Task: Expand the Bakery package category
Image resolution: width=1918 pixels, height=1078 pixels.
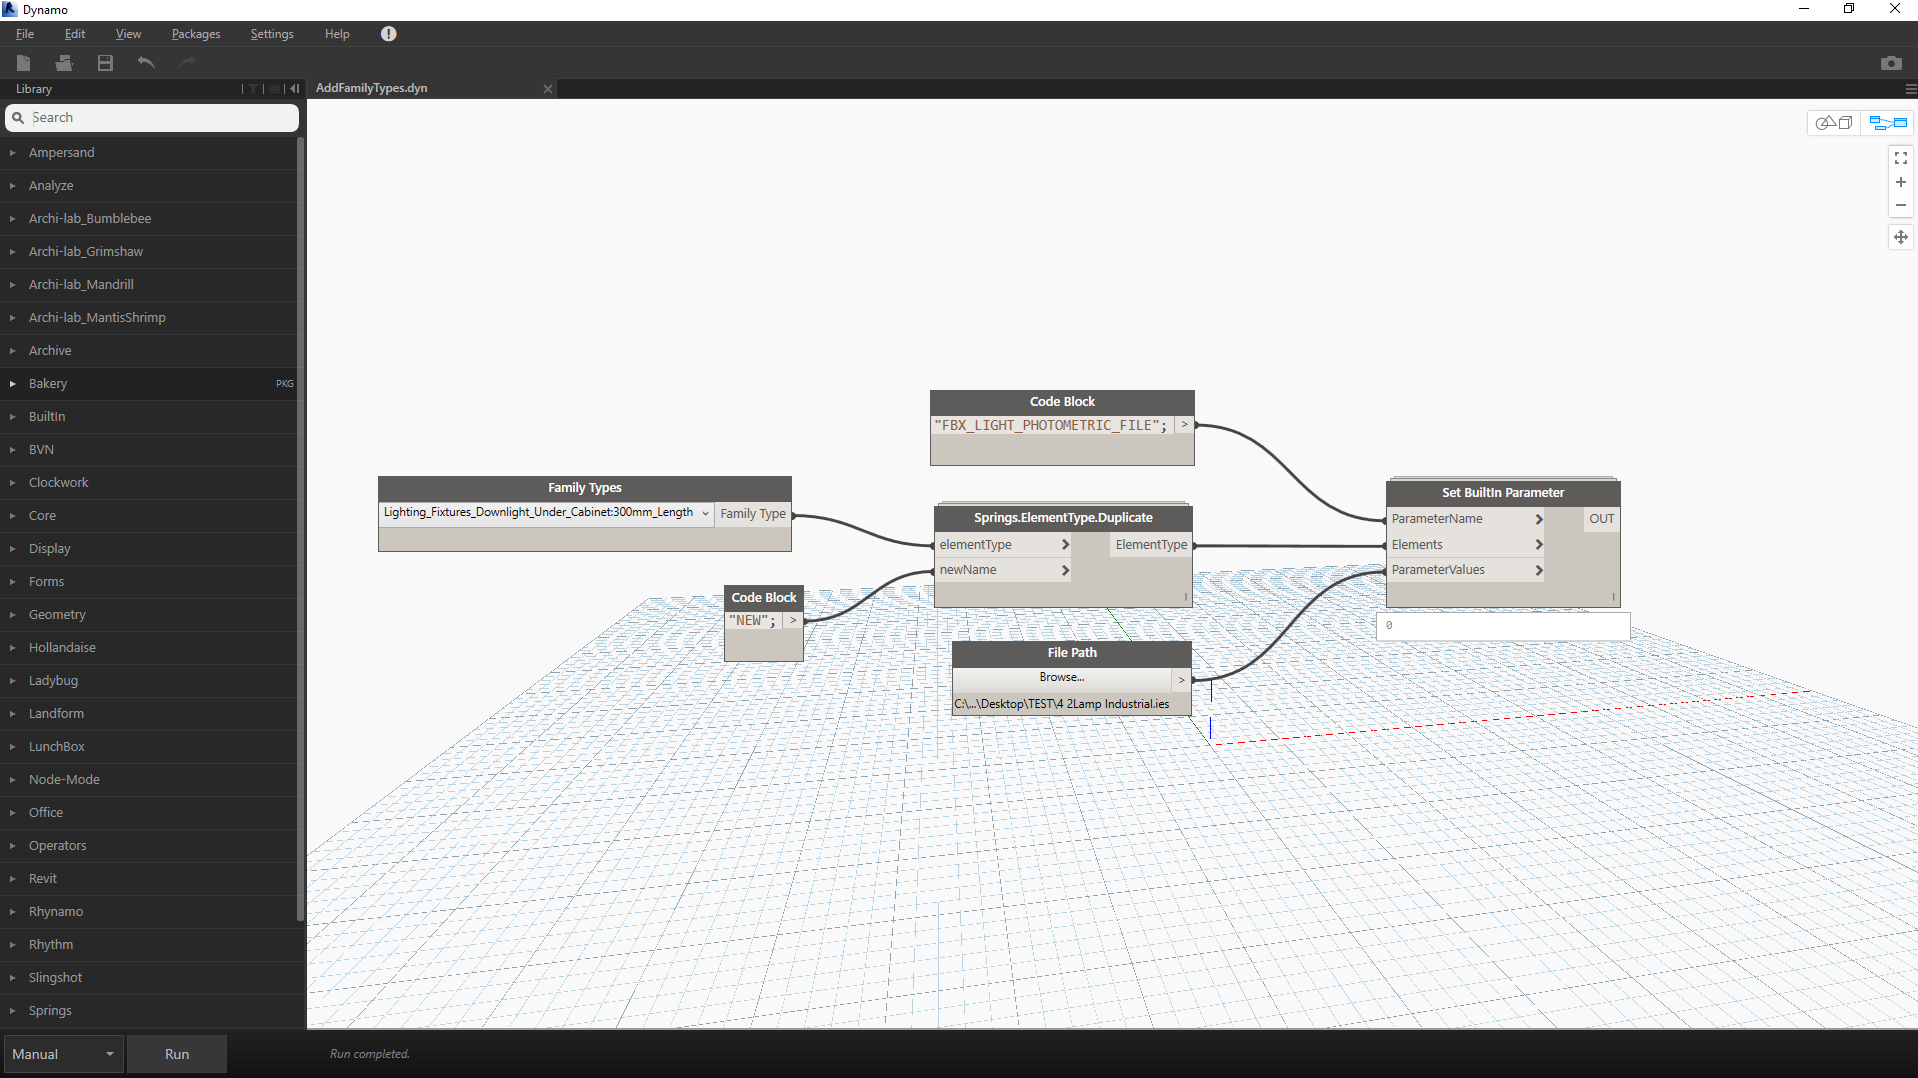Action: coord(150,384)
